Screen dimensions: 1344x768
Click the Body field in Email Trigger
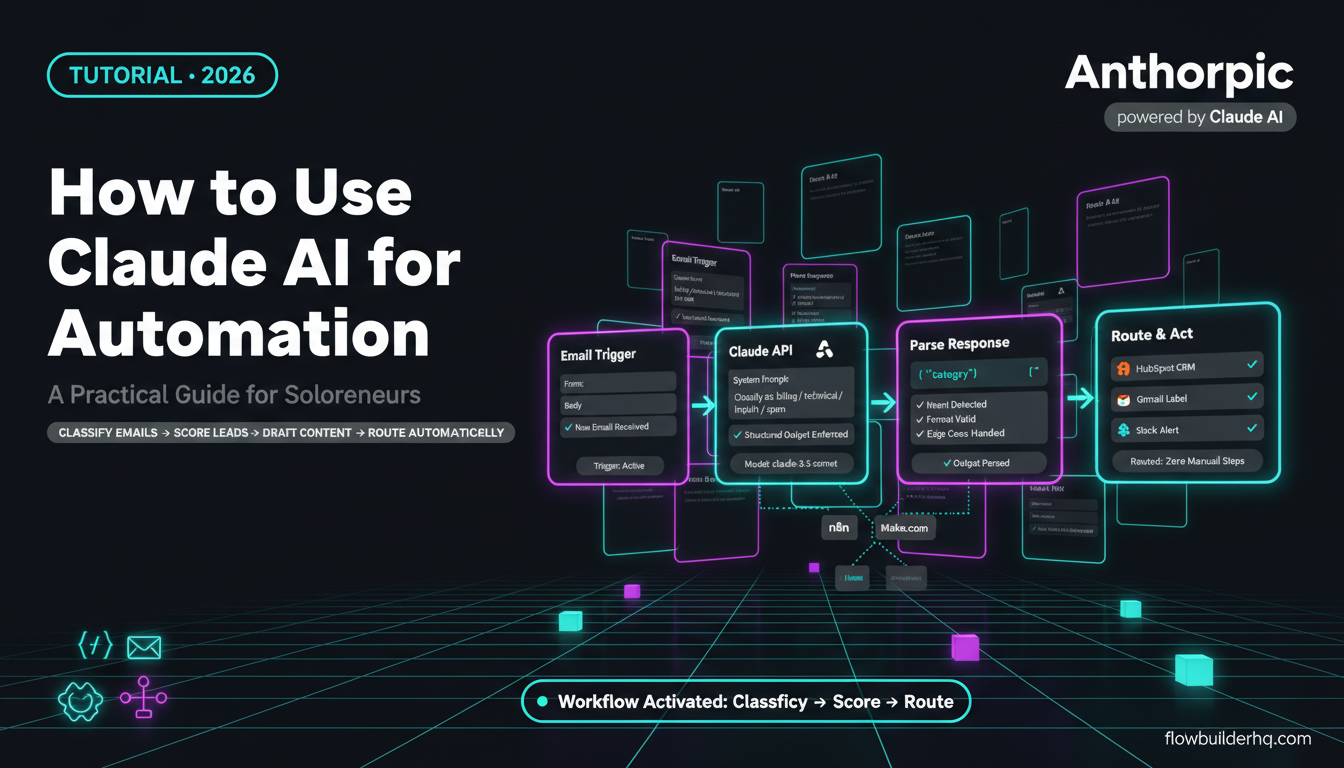(x=618, y=405)
